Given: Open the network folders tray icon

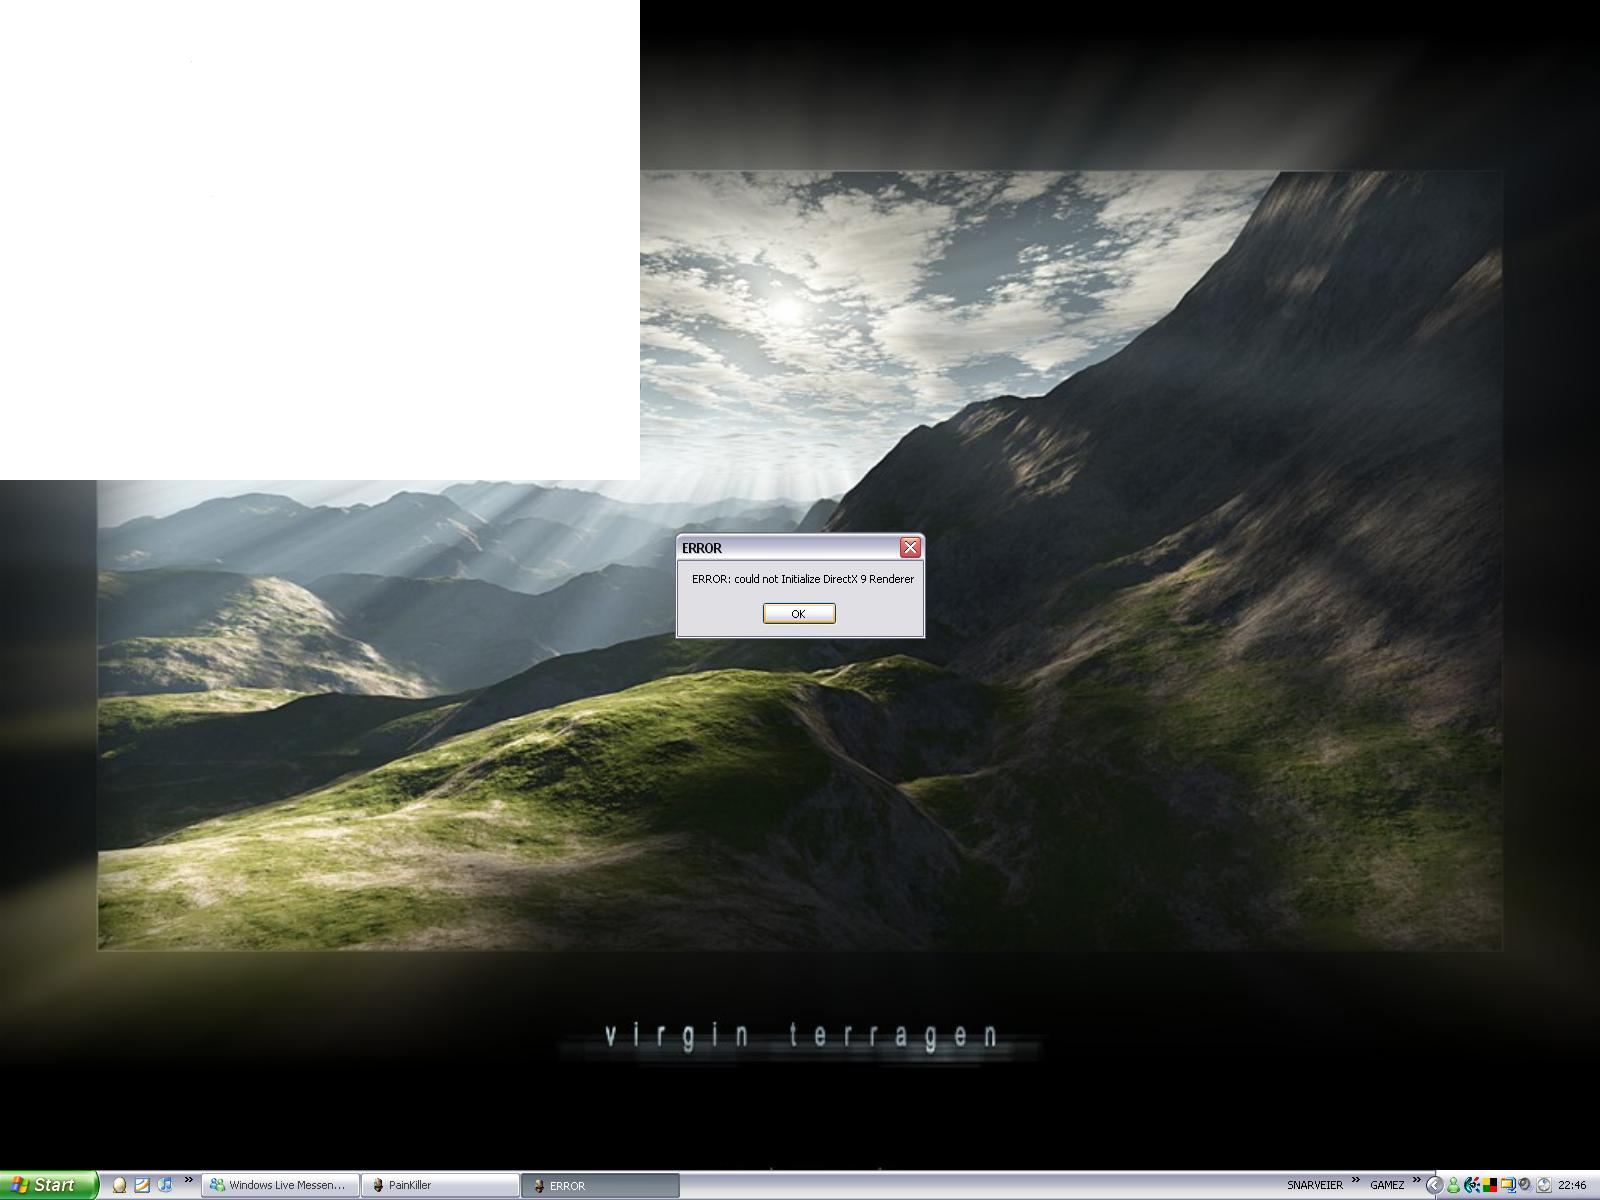Looking at the screenshot, I should 1508,1185.
